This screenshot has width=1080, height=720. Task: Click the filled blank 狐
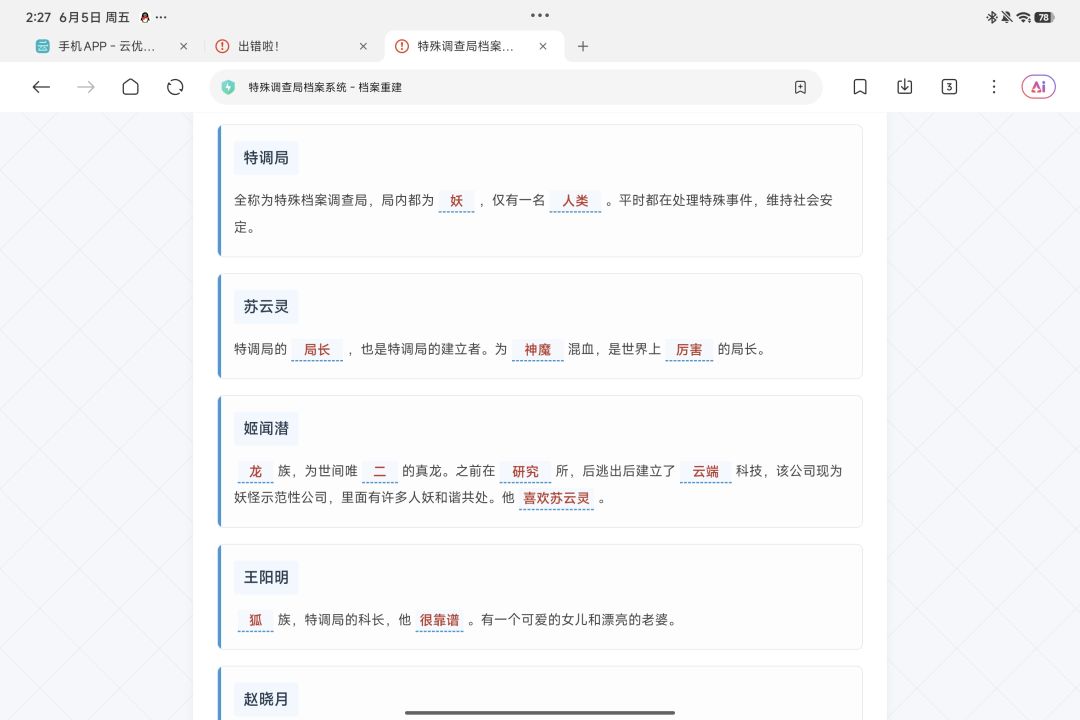(256, 620)
